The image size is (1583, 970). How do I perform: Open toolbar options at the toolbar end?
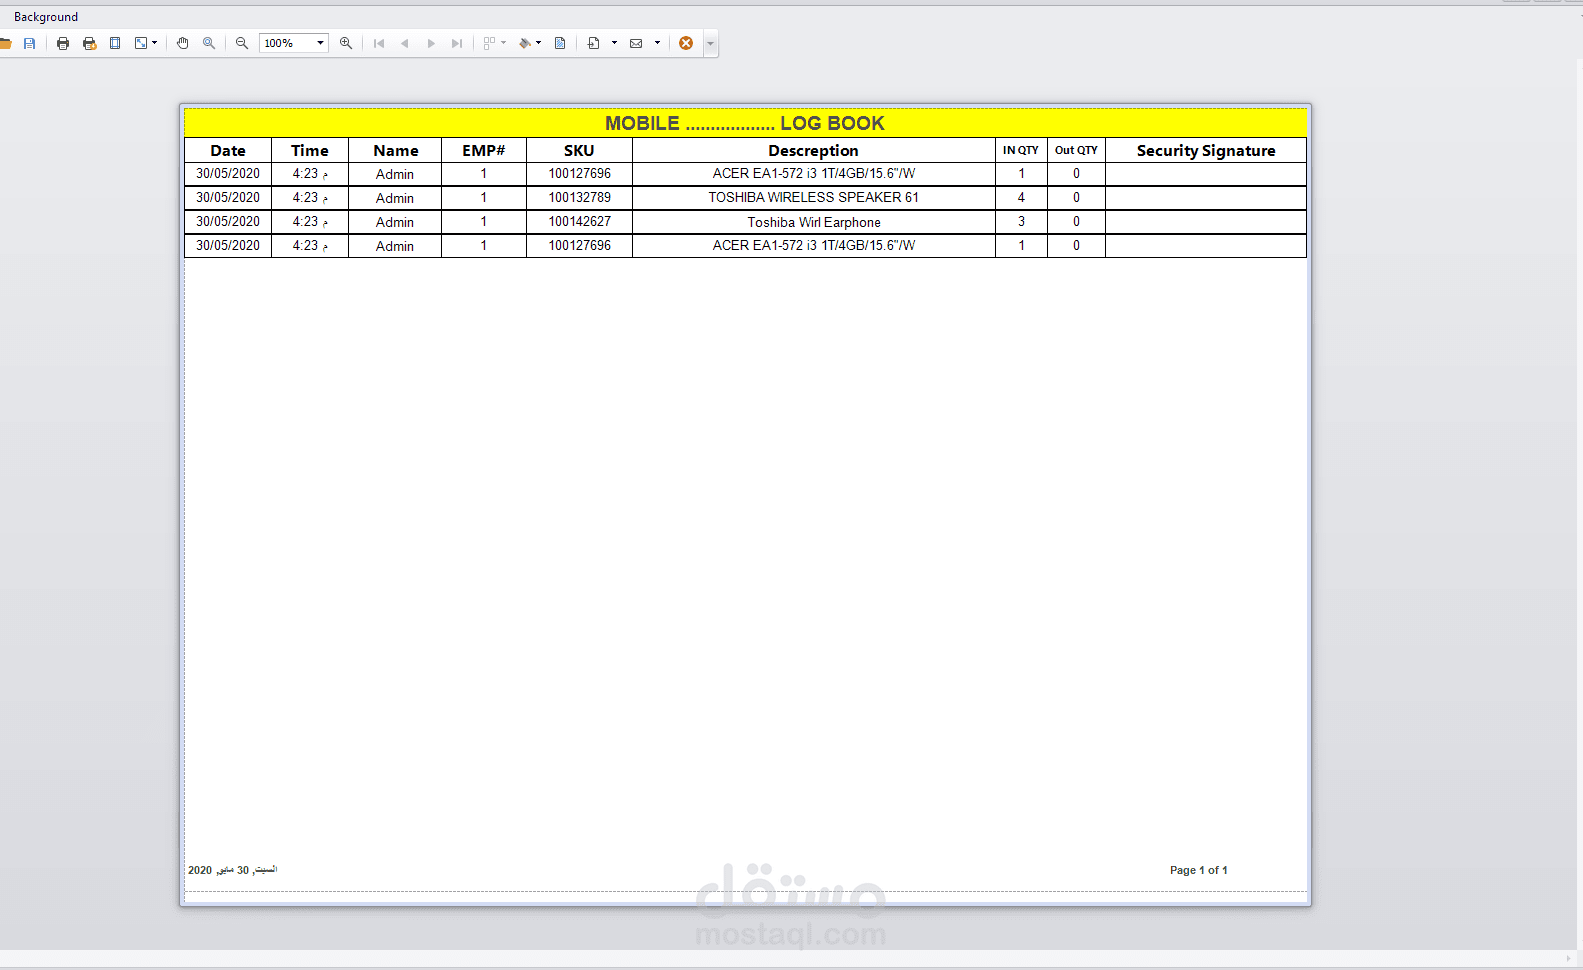(x=711, y=43)
